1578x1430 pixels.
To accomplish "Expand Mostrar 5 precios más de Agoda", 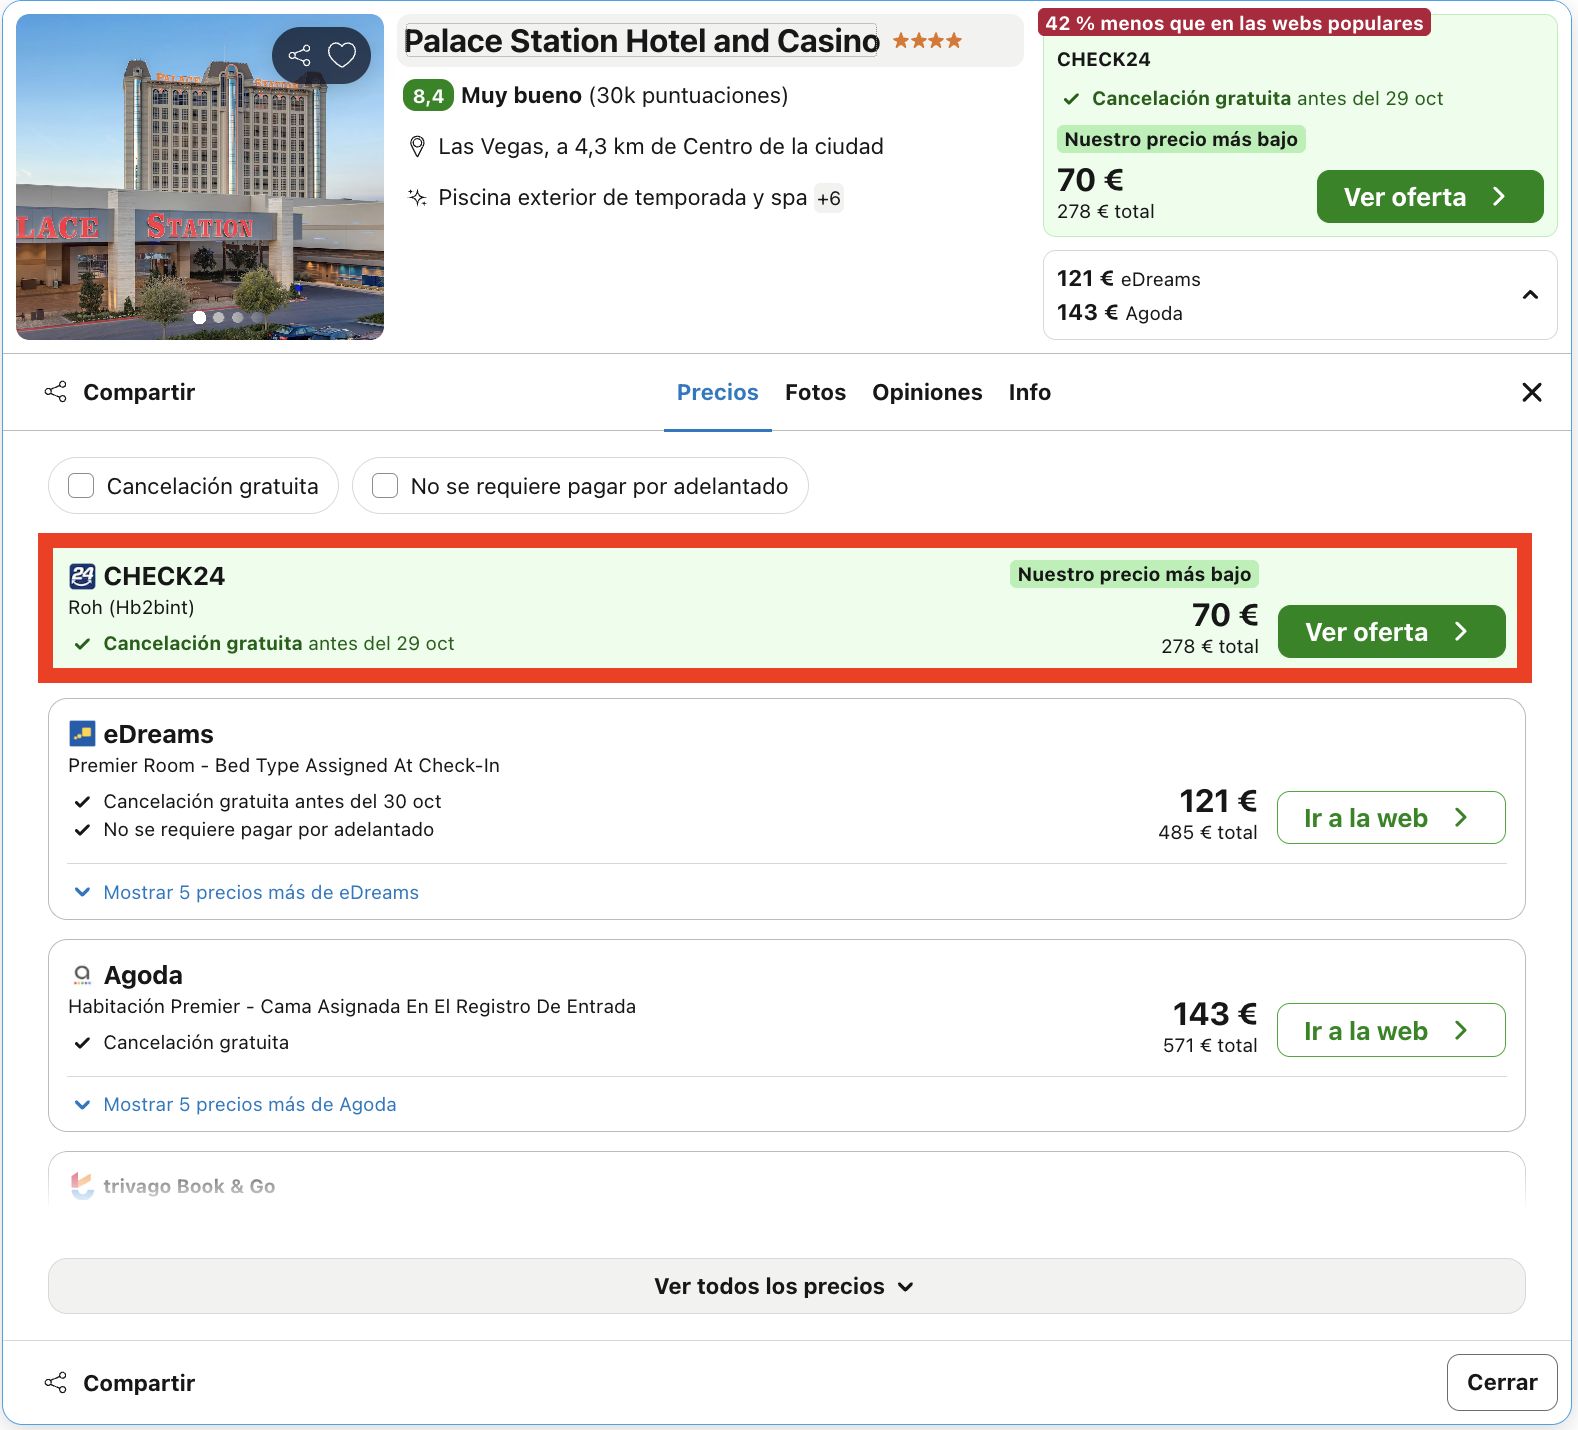I will [x=236, y=1104].
